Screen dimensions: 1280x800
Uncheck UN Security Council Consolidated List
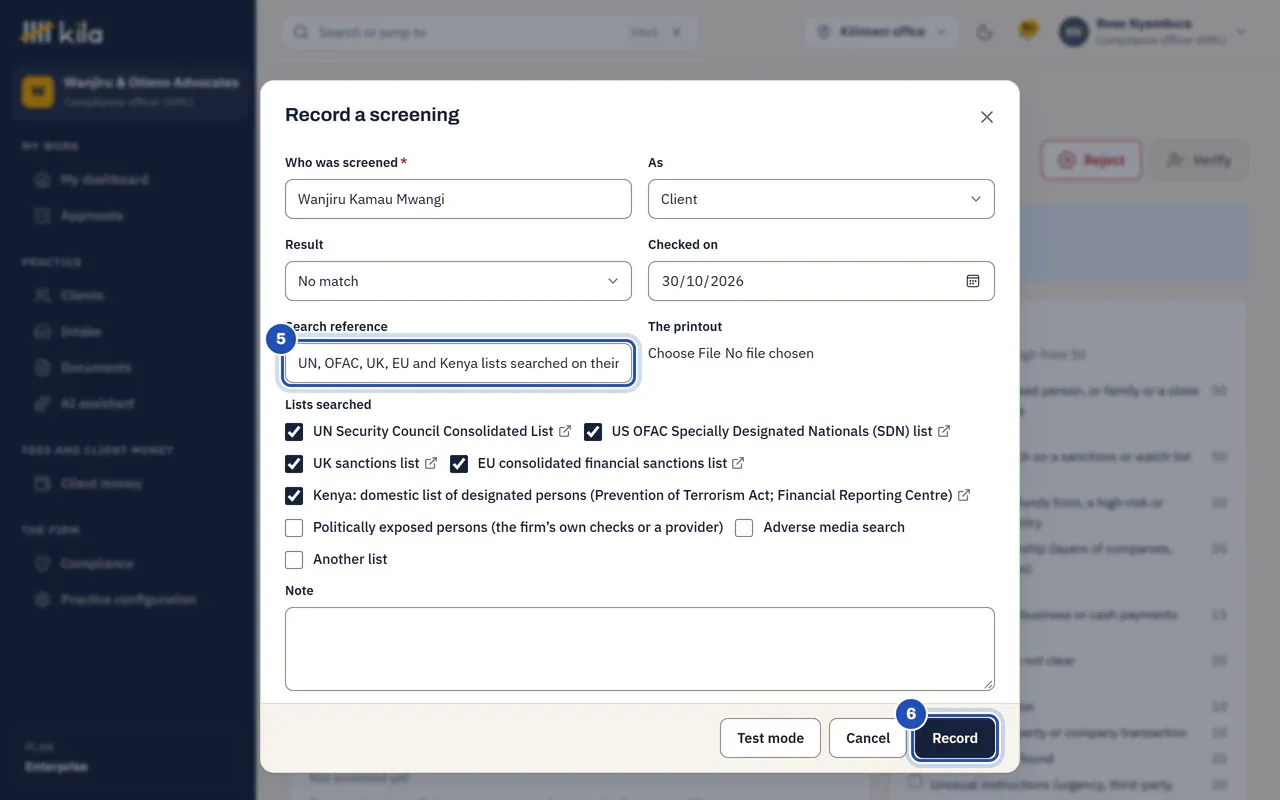coord(294,431)
